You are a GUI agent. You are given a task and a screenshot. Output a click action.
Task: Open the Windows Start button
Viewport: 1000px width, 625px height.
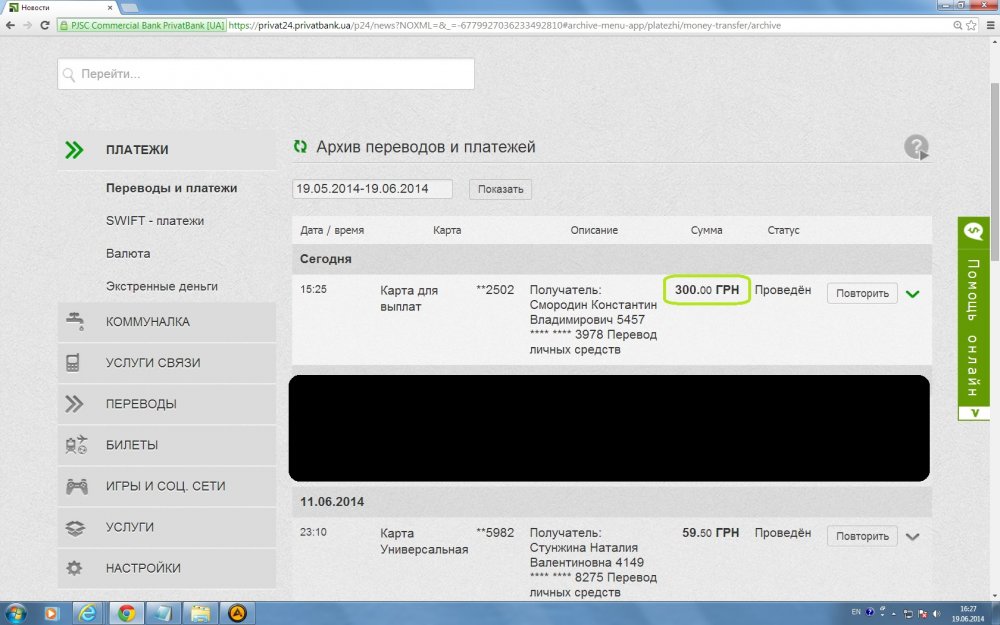pos(15,614)
